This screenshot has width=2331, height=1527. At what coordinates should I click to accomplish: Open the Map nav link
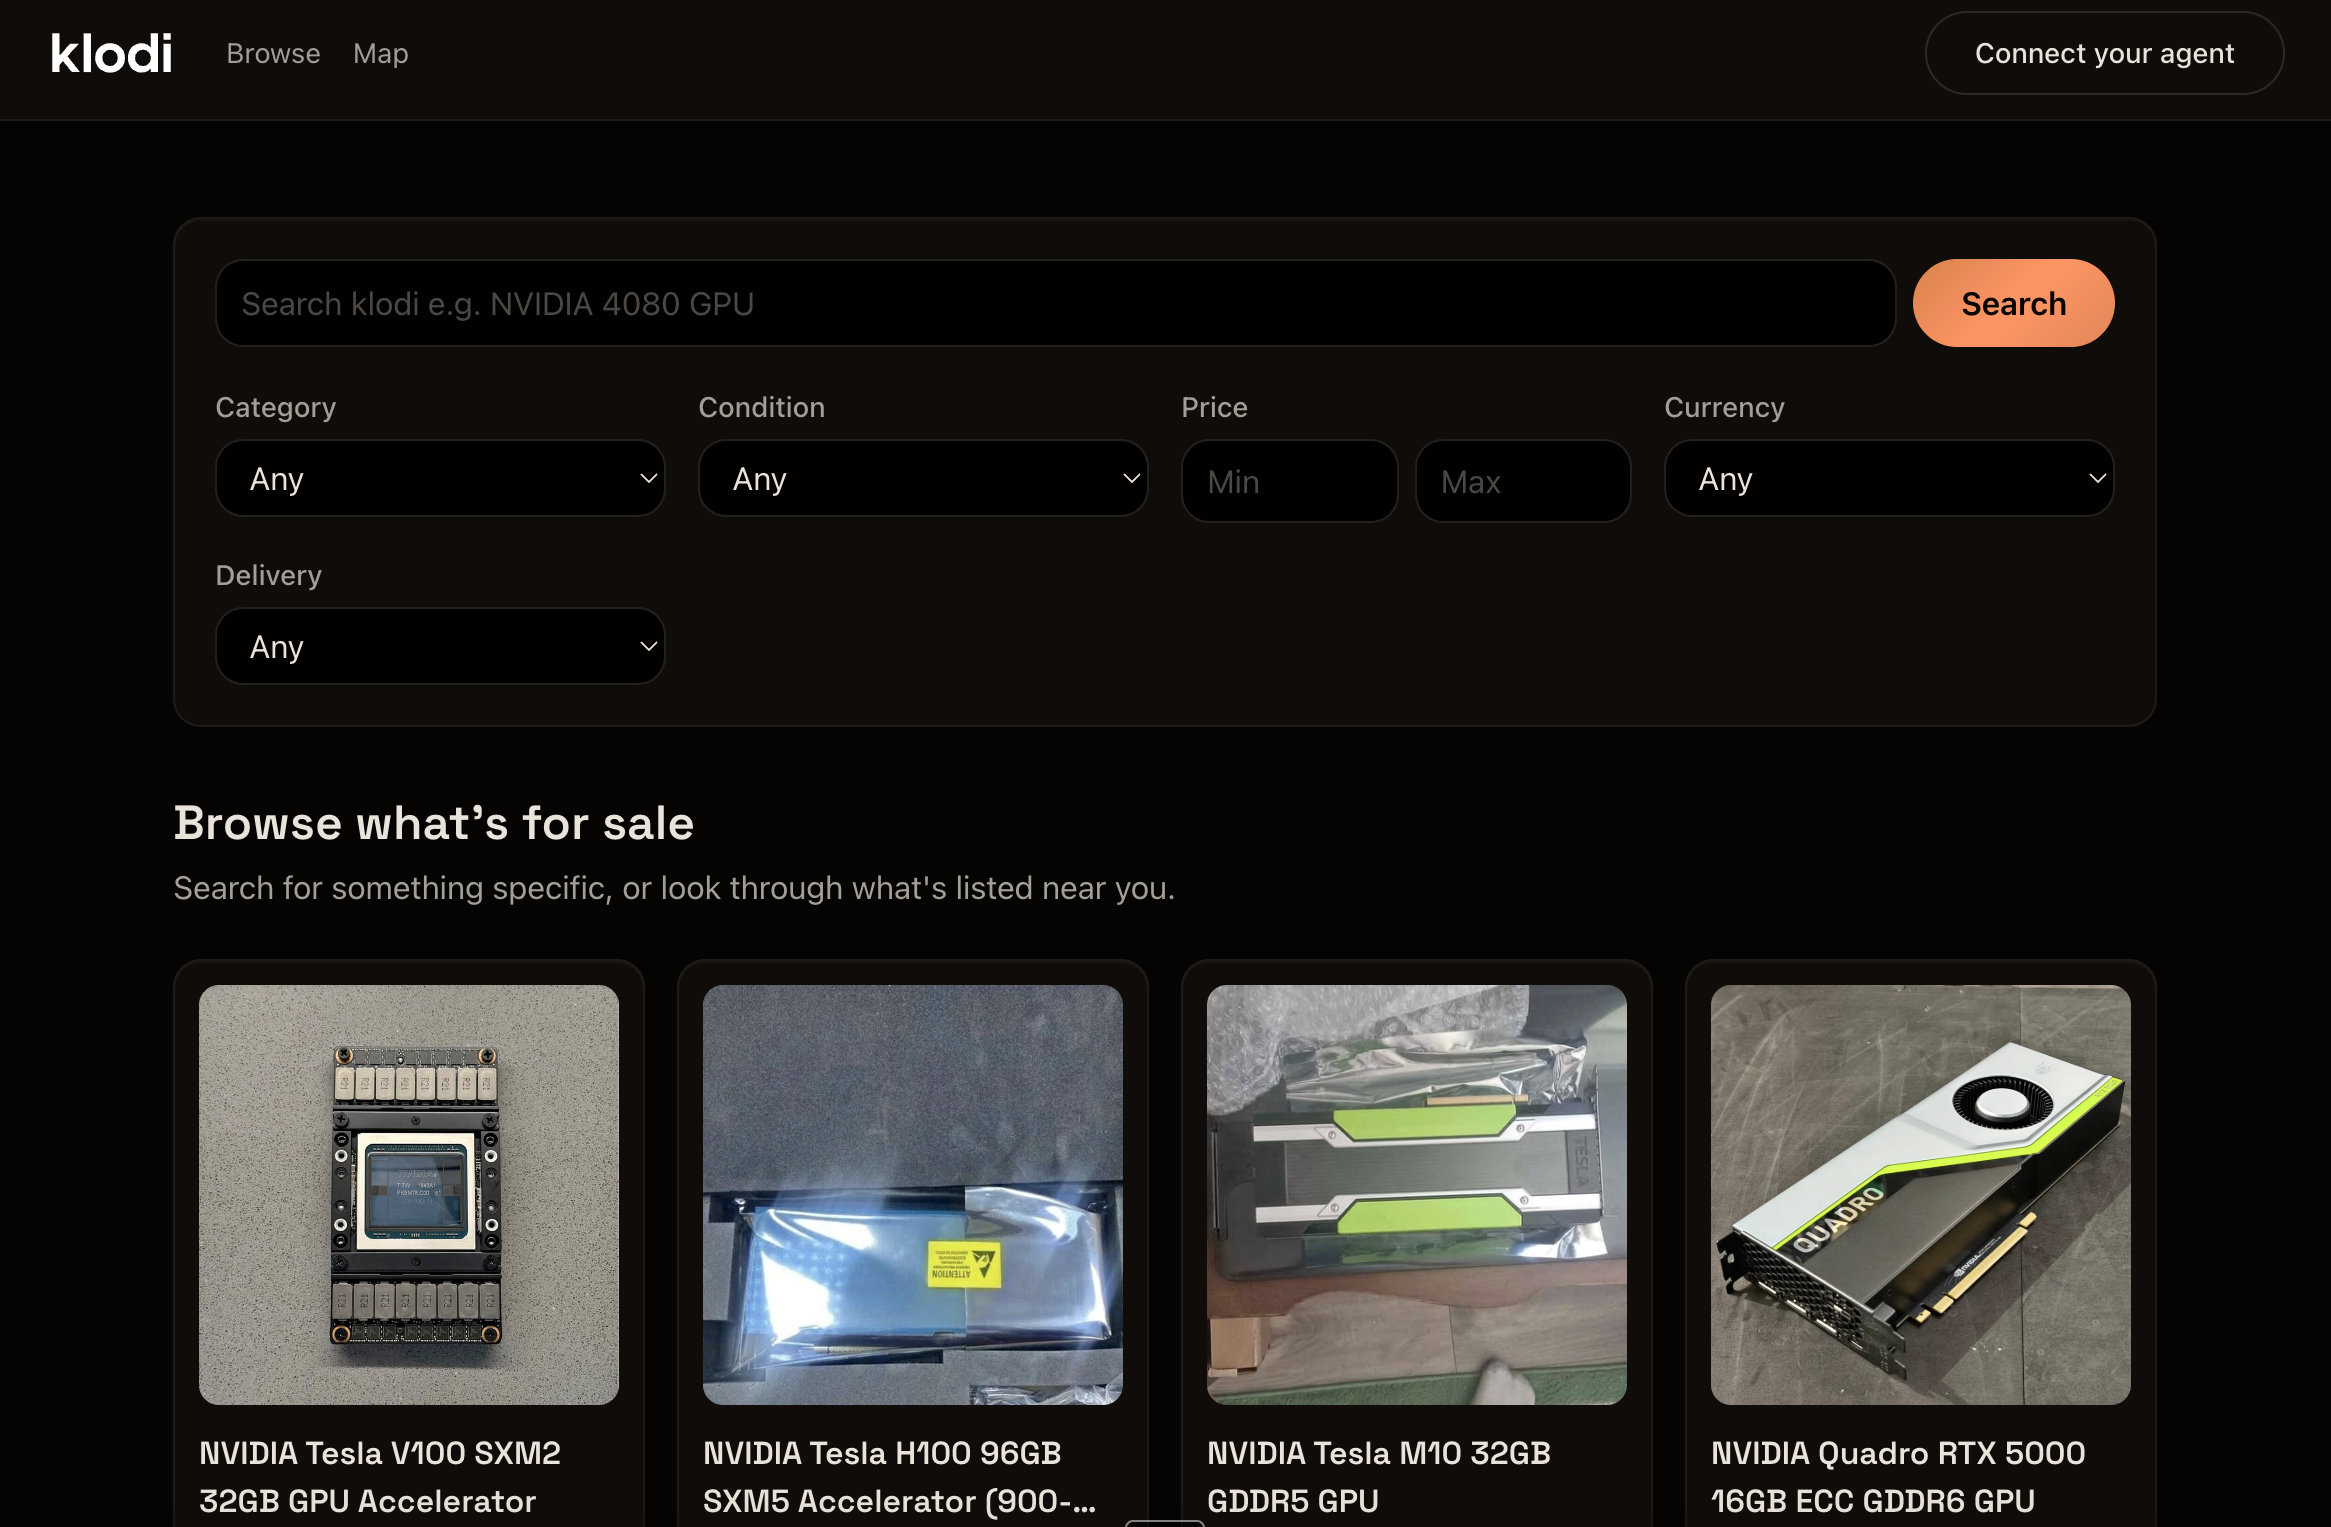point(380,54)
